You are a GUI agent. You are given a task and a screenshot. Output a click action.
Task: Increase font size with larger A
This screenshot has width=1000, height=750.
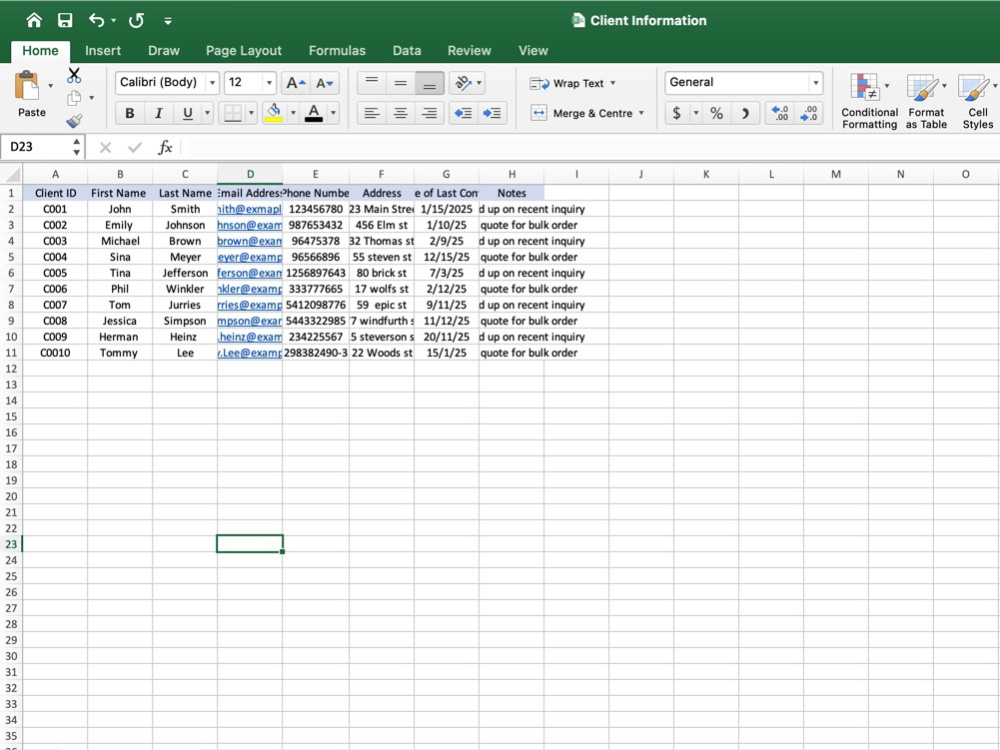click(x=295, y=83)
